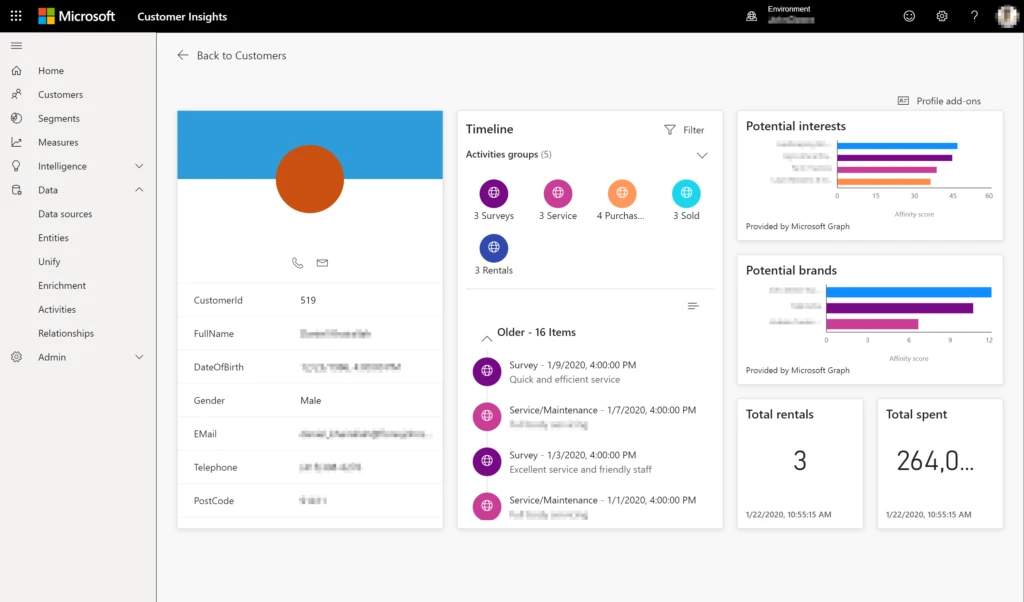
Task: Select the 3 Surveys activity group icon
Action: 493,195
